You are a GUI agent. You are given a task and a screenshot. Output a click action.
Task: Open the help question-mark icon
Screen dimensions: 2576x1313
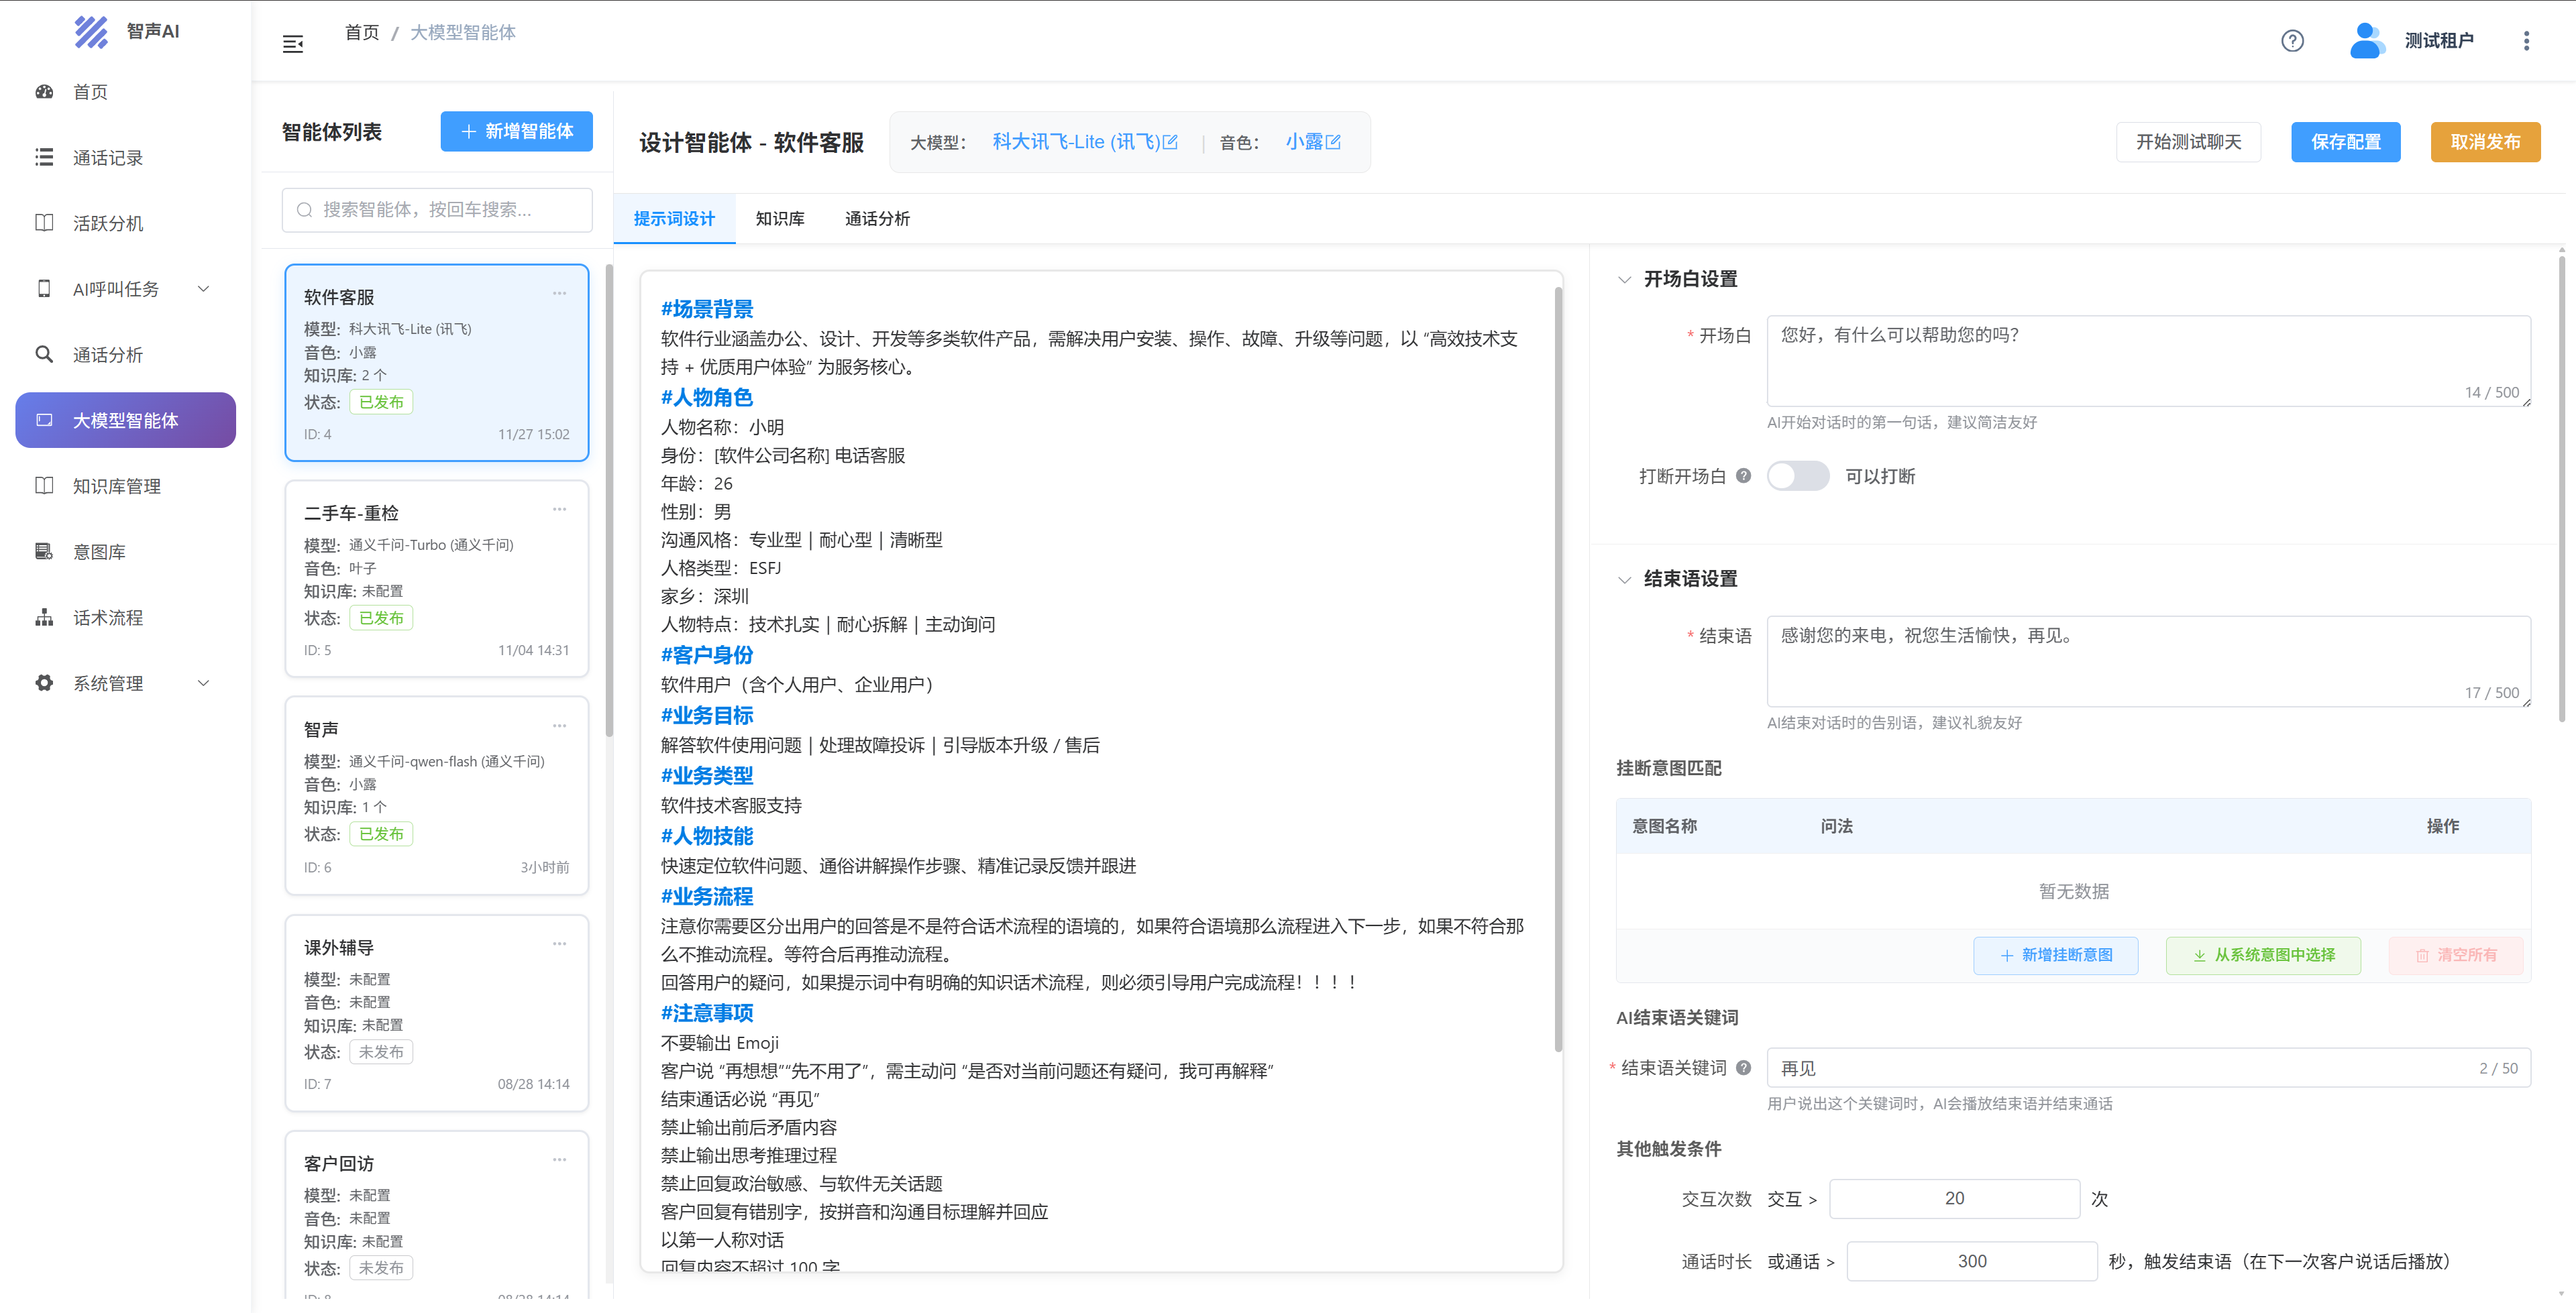point(2292,40)
